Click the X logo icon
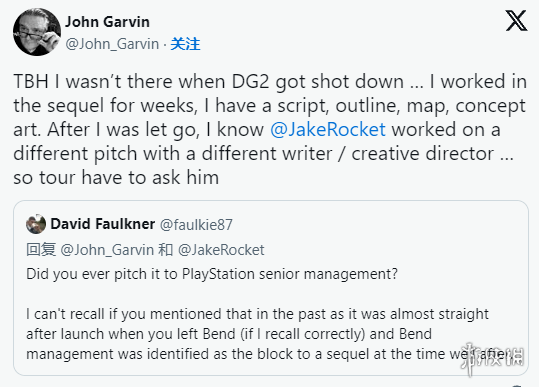The width and height of the screenshot is (539, 387). tap(516, 21)
